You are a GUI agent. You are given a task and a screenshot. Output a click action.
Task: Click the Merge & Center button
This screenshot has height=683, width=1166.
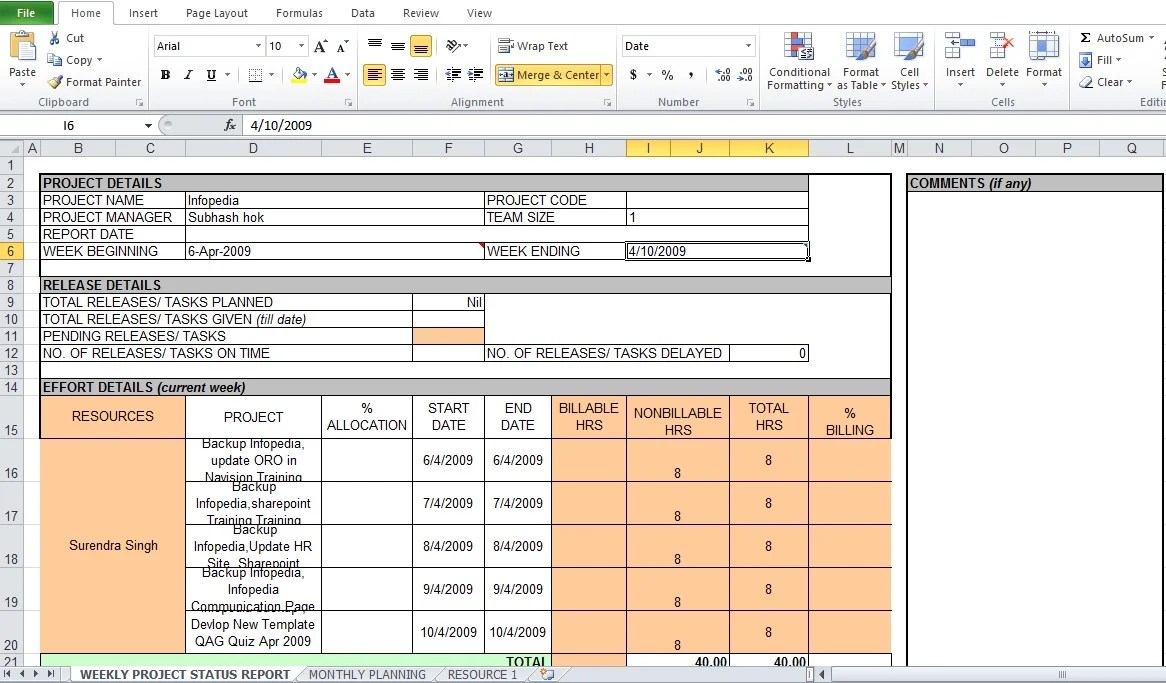click(548, 74)
